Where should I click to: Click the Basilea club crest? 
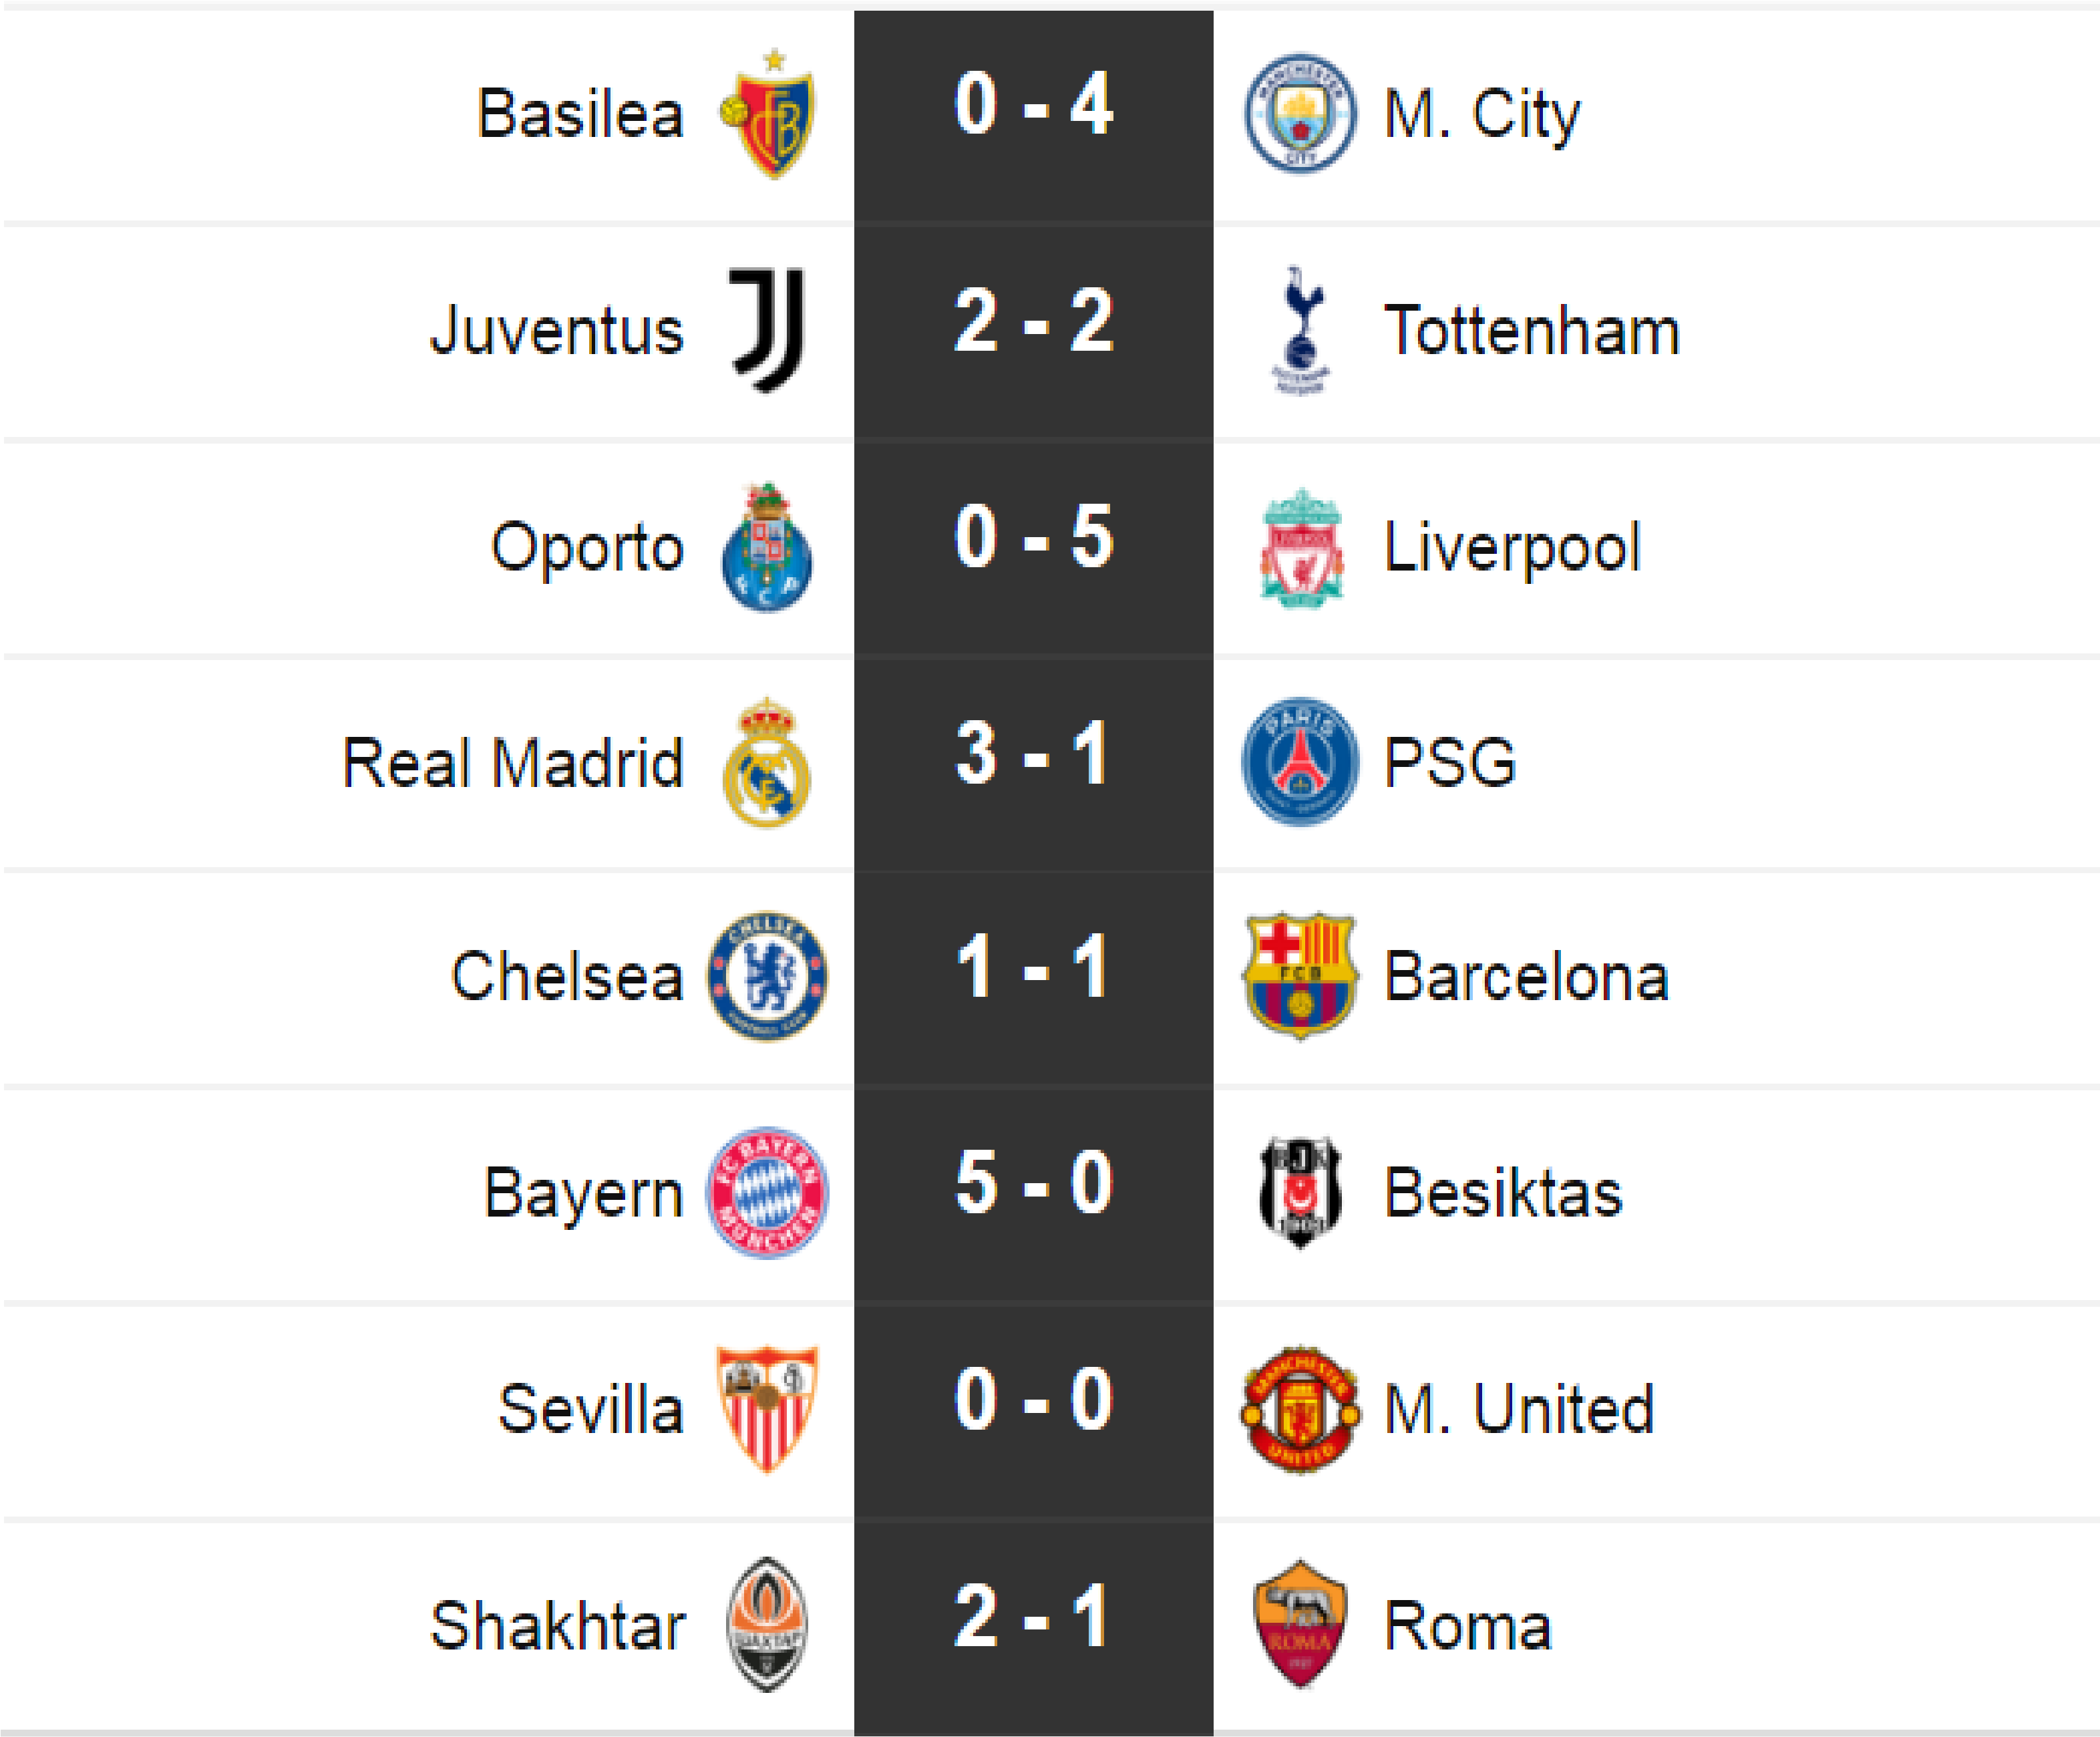(768, 115)
